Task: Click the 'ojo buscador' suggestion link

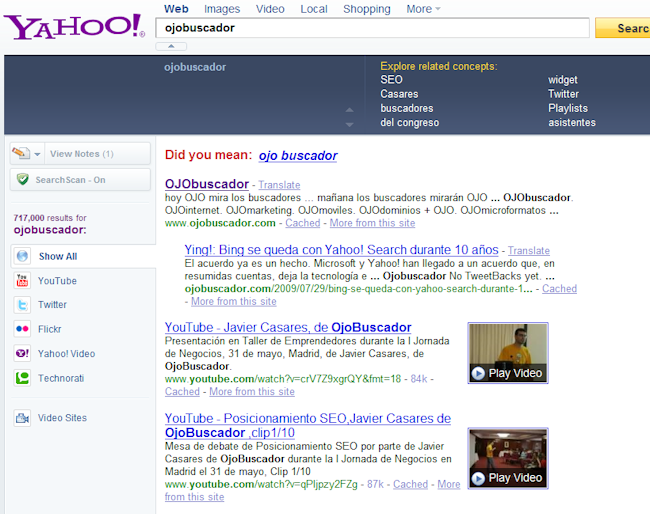Action: (x=298, y=155)
